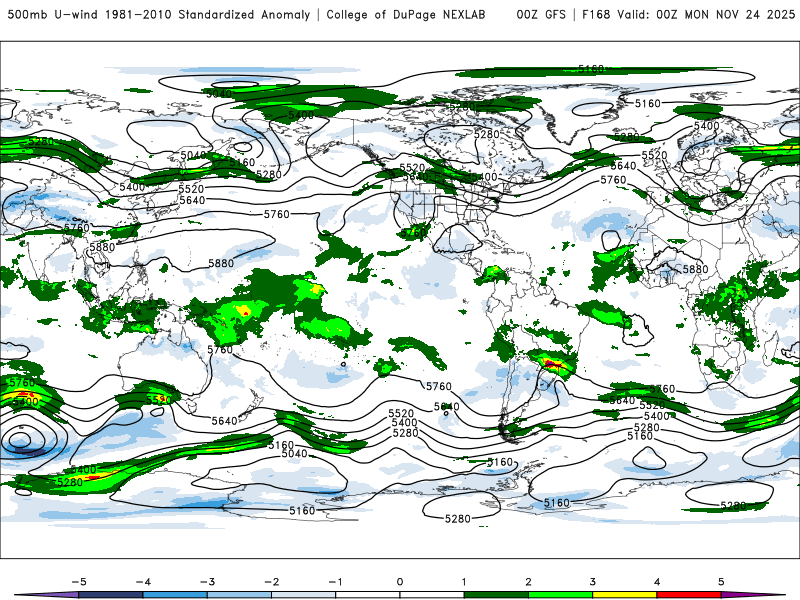The height and width of the screenshot is (600, 800).
Task: Click the '00Z GFS' model run text
Action: [x=541, y=14]
